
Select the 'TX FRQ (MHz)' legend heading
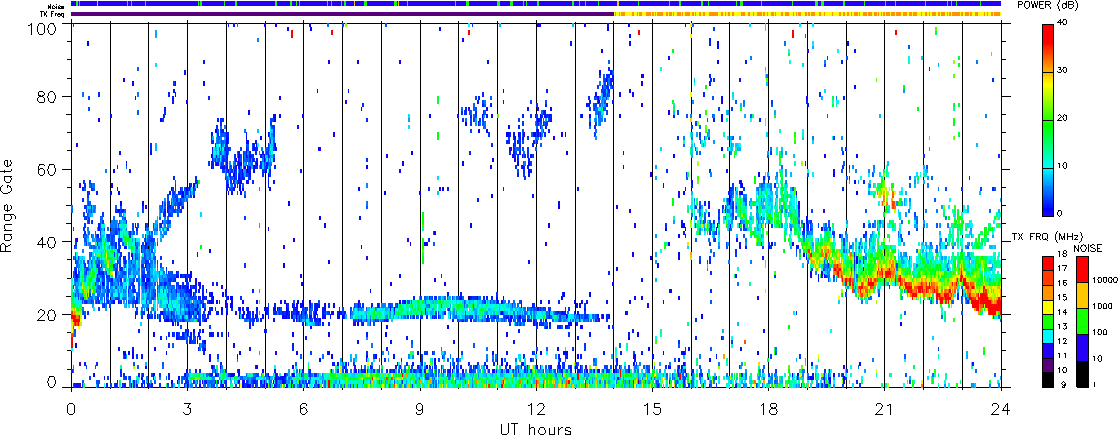tap(1047, 236)
